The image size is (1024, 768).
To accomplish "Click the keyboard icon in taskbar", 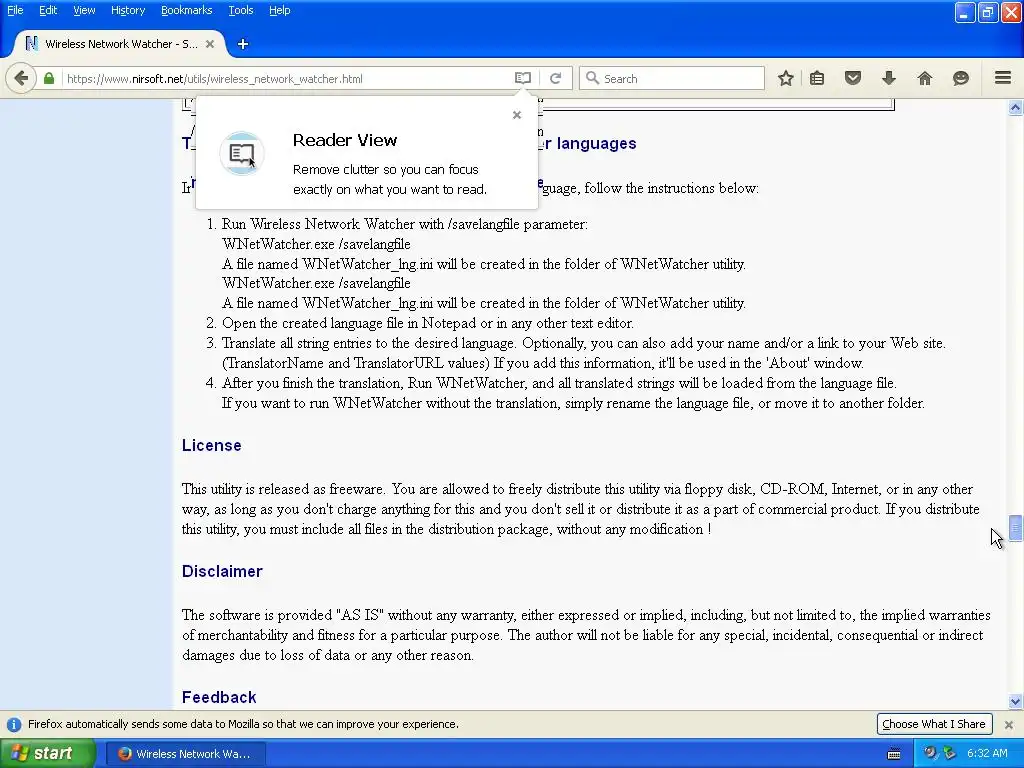I will 894,754.
